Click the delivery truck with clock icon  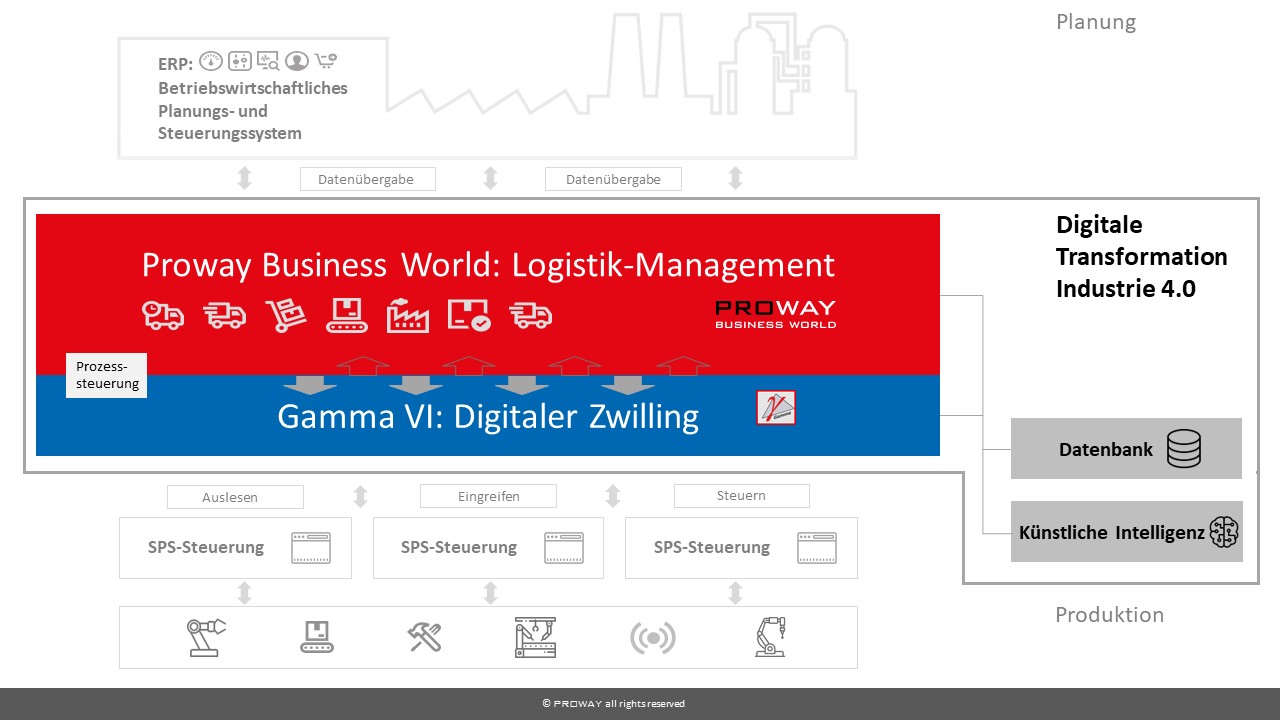163,315
